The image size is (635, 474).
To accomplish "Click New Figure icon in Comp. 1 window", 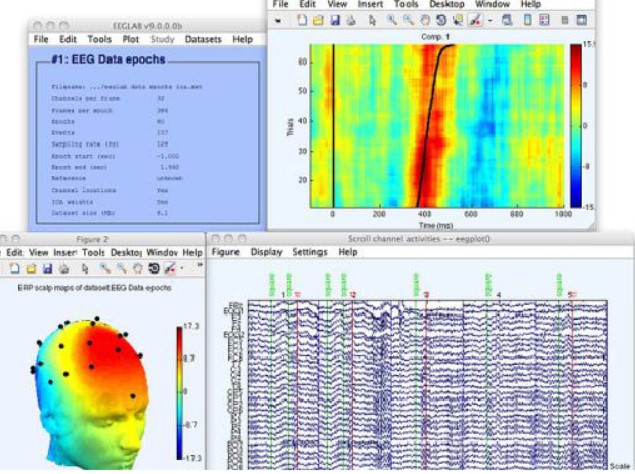I will tap(302, 20).
